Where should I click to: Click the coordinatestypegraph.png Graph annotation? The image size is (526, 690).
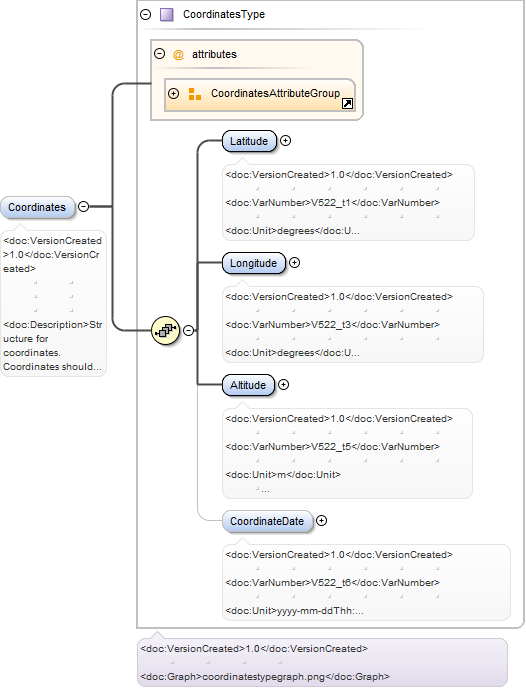265,677
